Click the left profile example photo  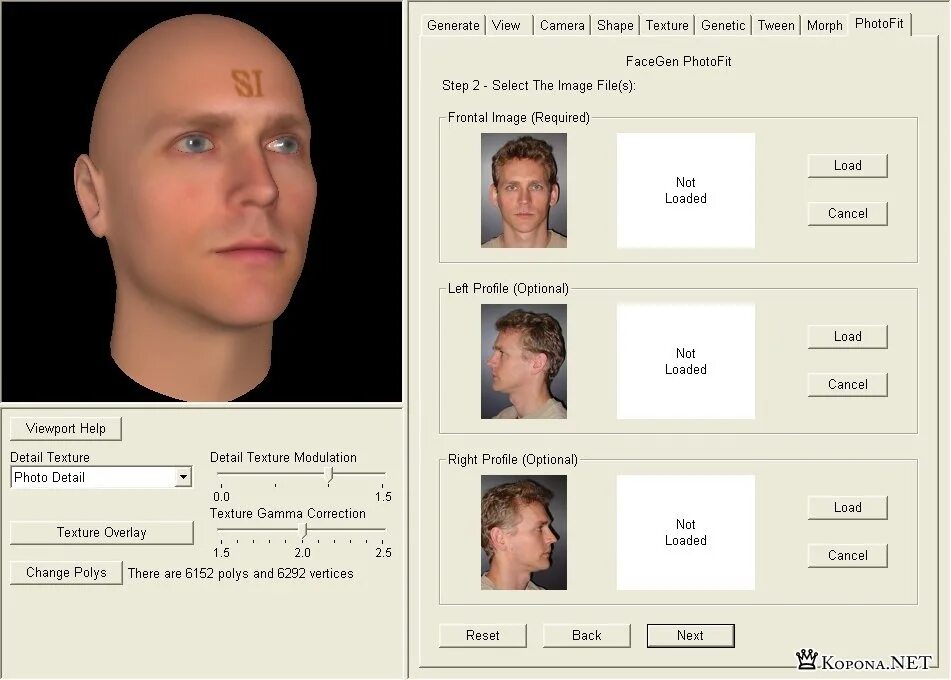(524, 362)
